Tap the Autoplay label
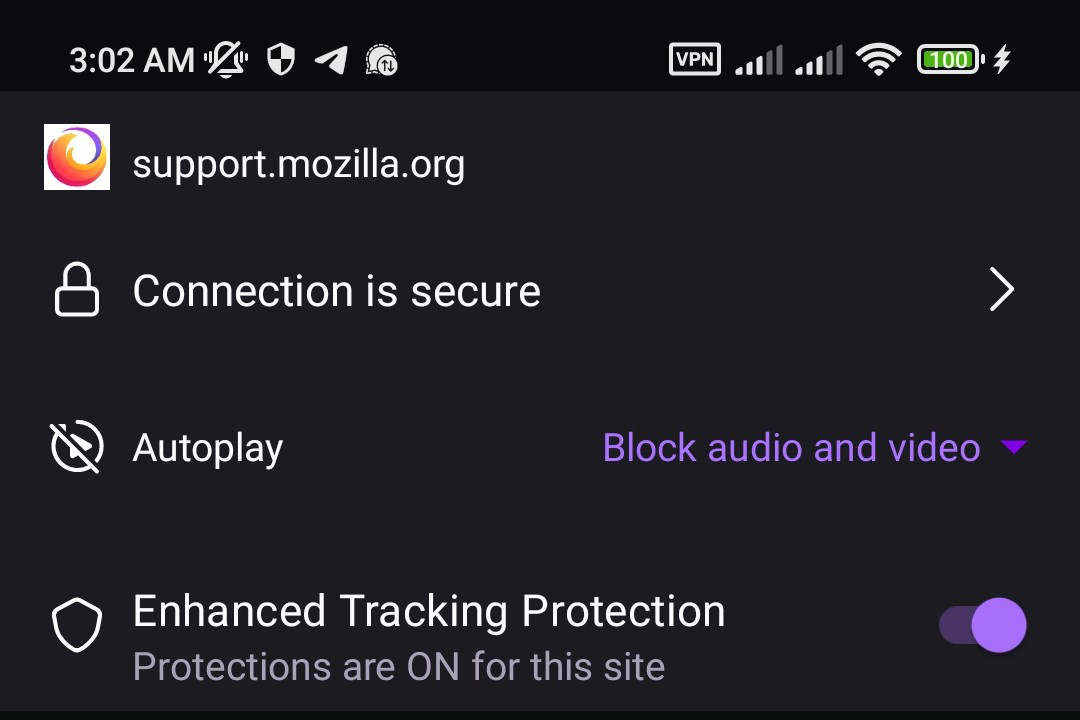The image size is (1080, 720). tap(208, 448)
